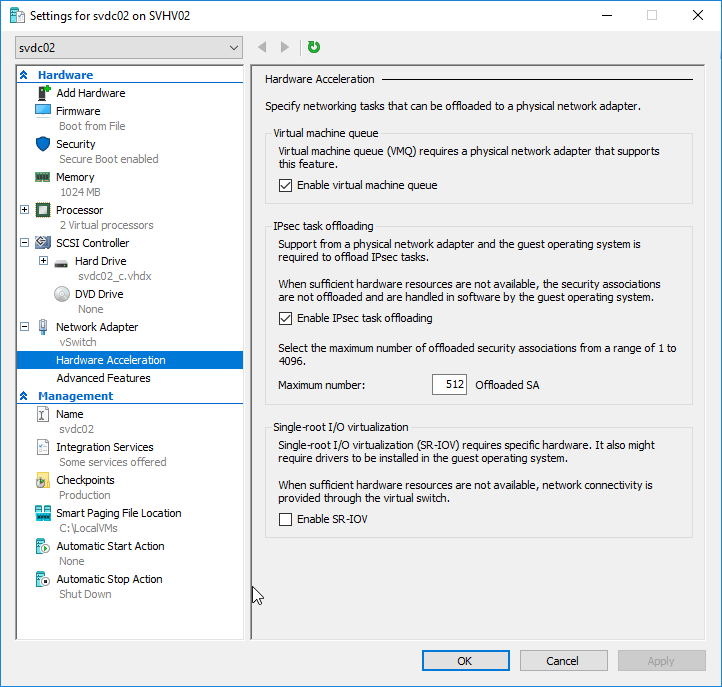
Task: Expand the Processor tree node
Action: click(25, 210)
